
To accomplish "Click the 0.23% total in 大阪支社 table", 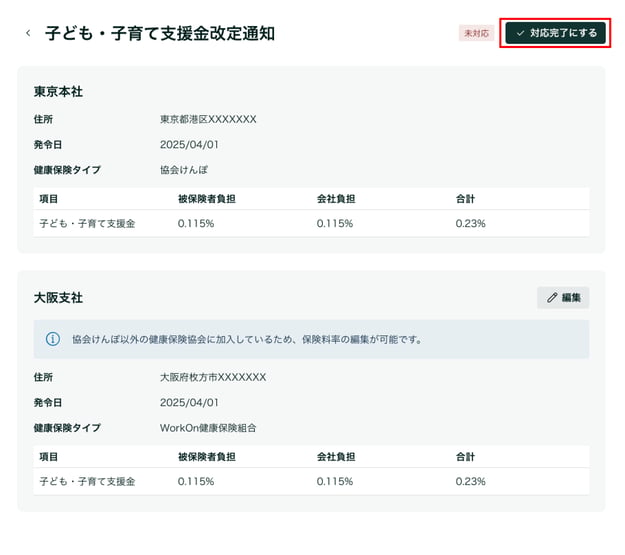I will click(x=470, y=481).
